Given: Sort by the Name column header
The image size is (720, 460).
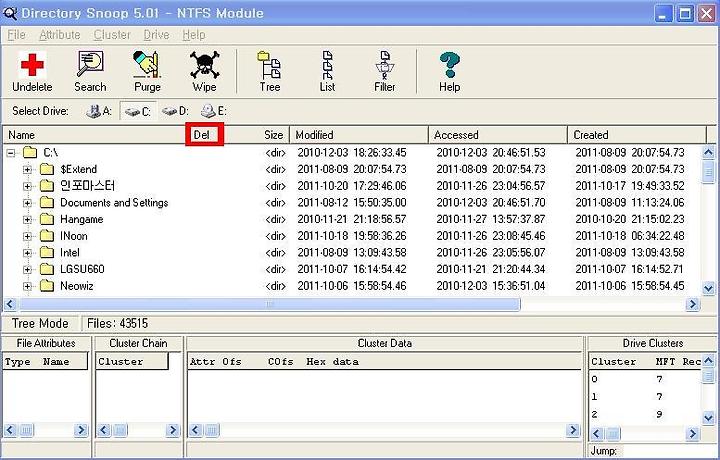Looking at the screenshot, I should pos(96,135).
